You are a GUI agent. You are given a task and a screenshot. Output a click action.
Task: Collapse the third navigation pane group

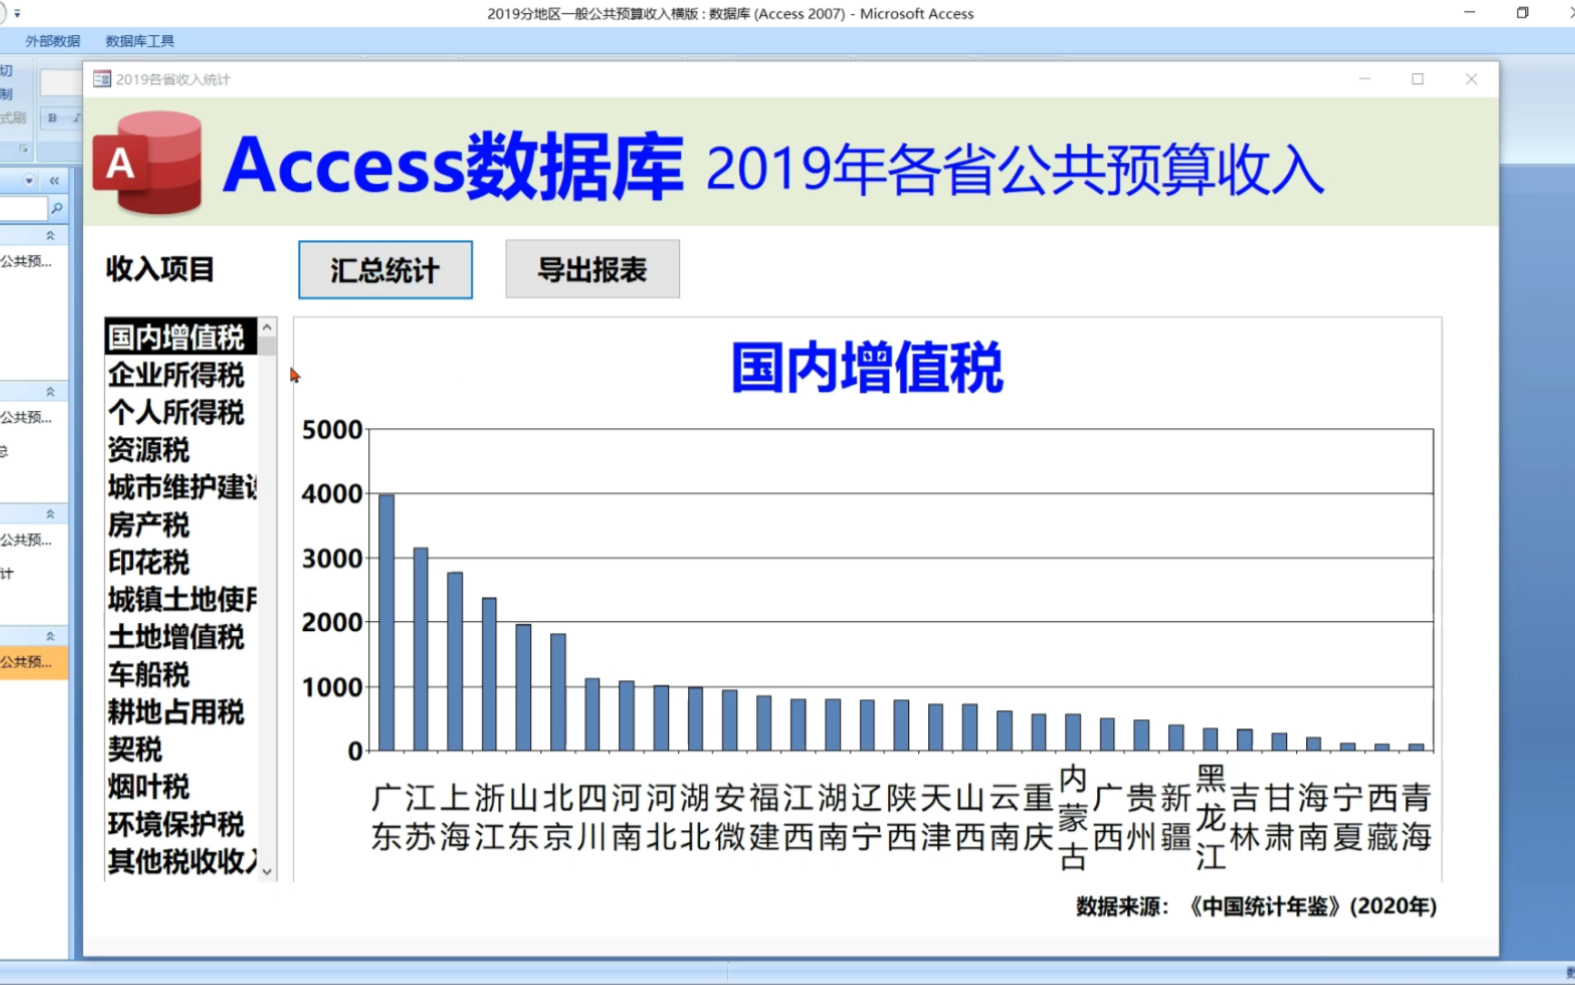pyautogui.click(x=50, y=514)
